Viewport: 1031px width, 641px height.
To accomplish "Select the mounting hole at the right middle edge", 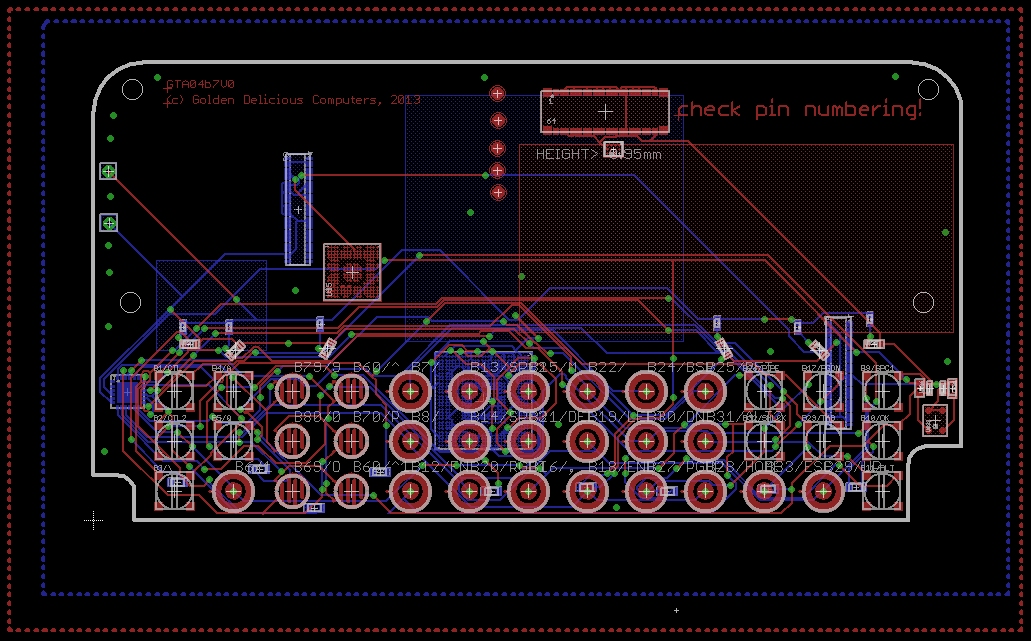I will pyautogui.click(x=923, y=301).
